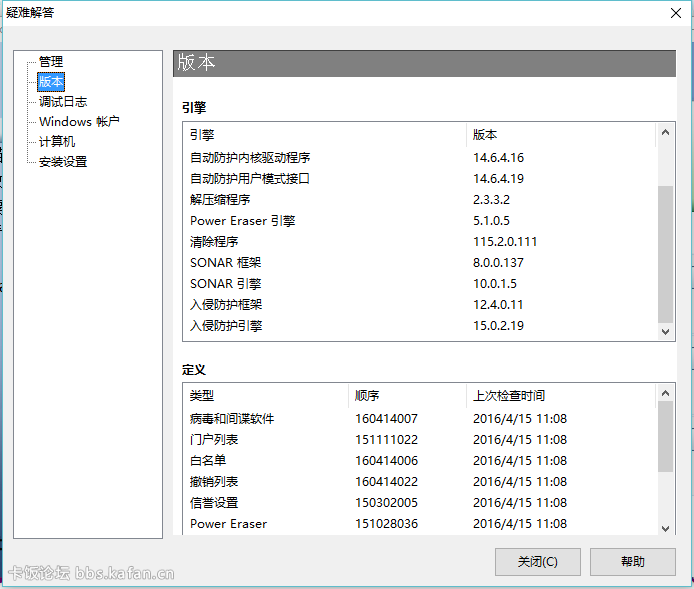Image resolution: width=694 pixels, height=589 pixels.
Task: Open Windows 帐户 tree item
Action: pos(79,122)
